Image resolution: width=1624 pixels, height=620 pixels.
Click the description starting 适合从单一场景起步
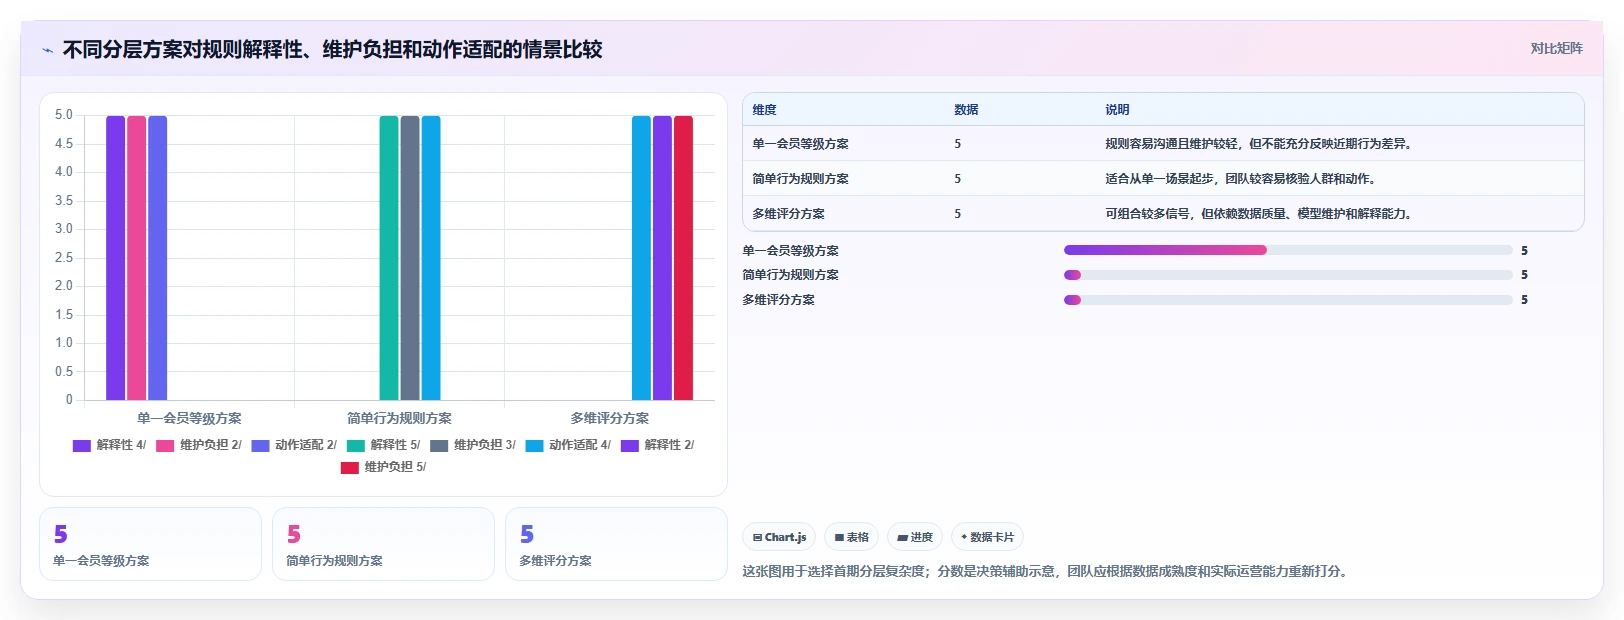coord(1241,179)
